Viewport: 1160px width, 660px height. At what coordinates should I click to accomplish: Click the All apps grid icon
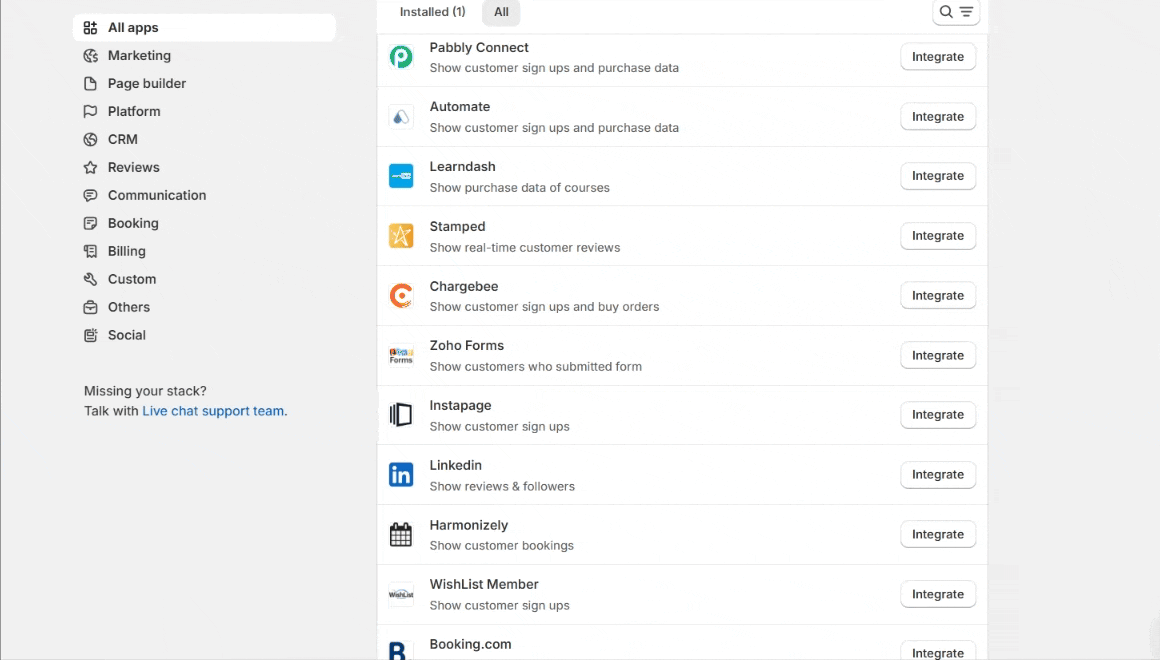coord(90,27)
